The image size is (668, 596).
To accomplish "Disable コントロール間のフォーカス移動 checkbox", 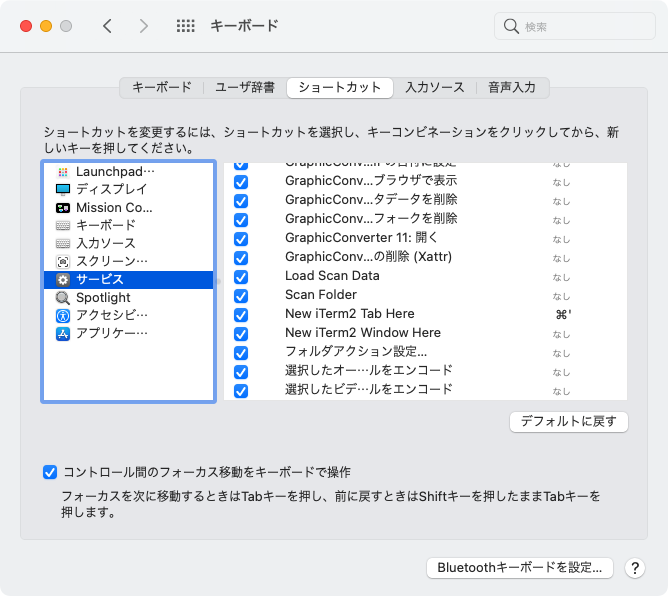I will 50,472.
